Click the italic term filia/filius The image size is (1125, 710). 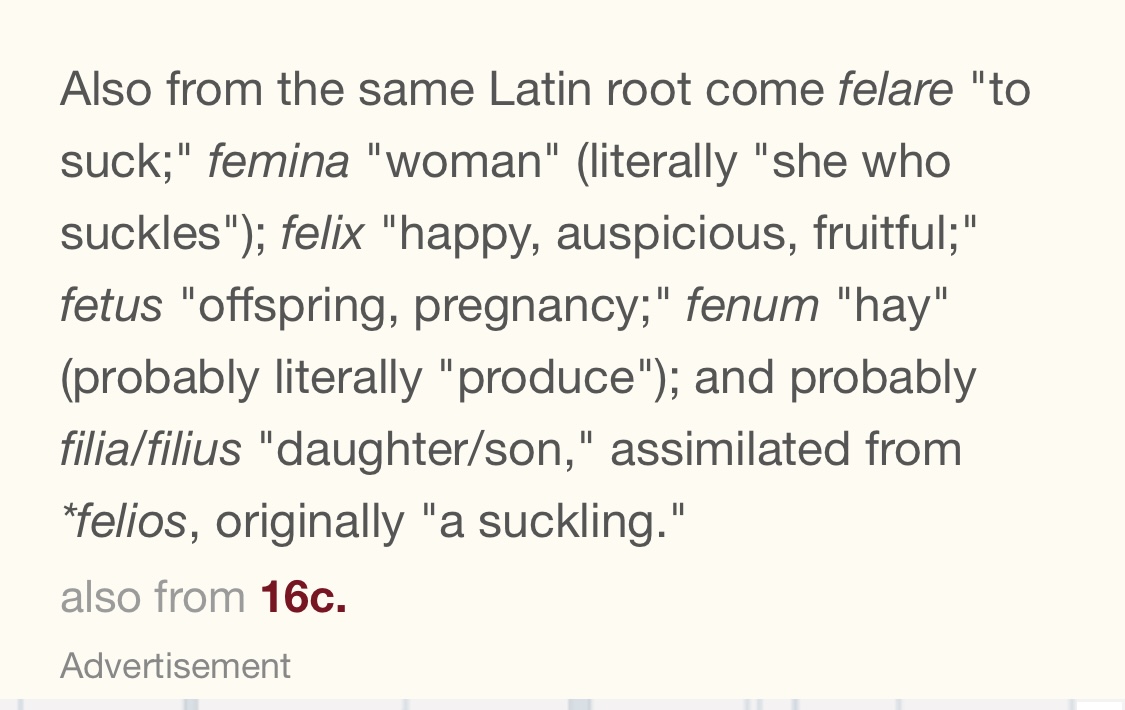pyautogui.click(x=151, y=450)
